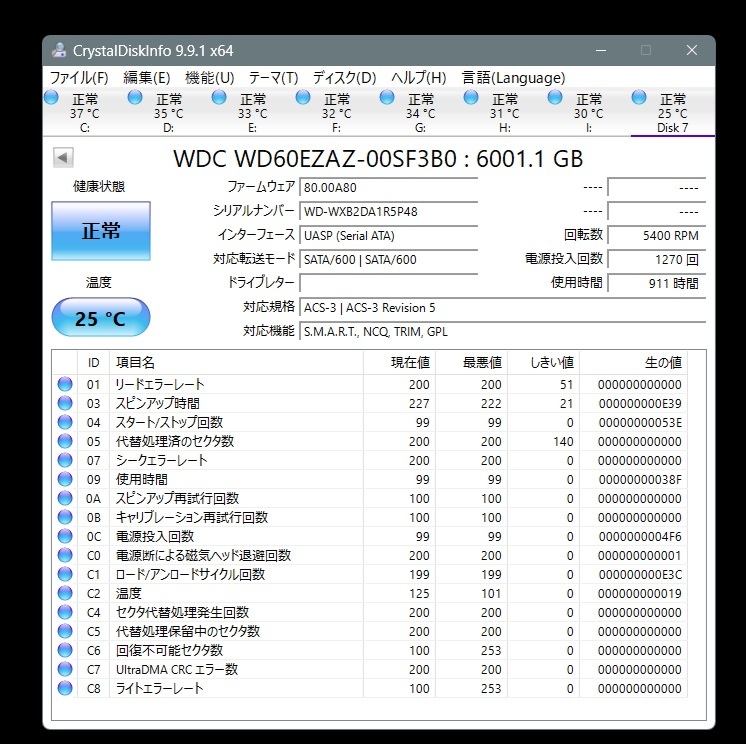The image size is (746, 744).
Task: Click status orb for drive G: 34 °C
Action: click(x=387, y=98)
